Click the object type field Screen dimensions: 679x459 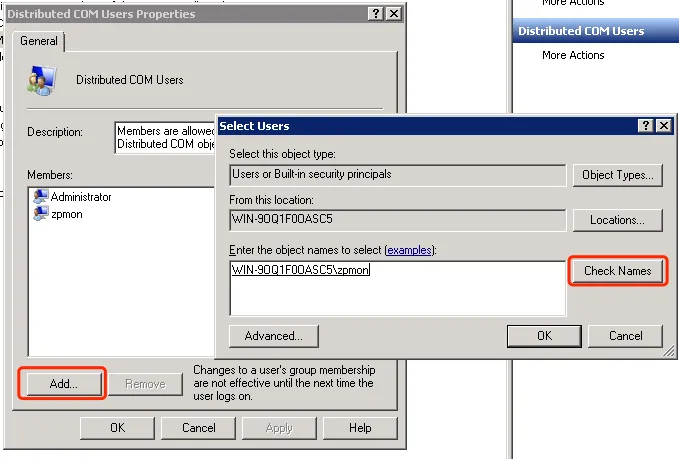tap(398, 175)
